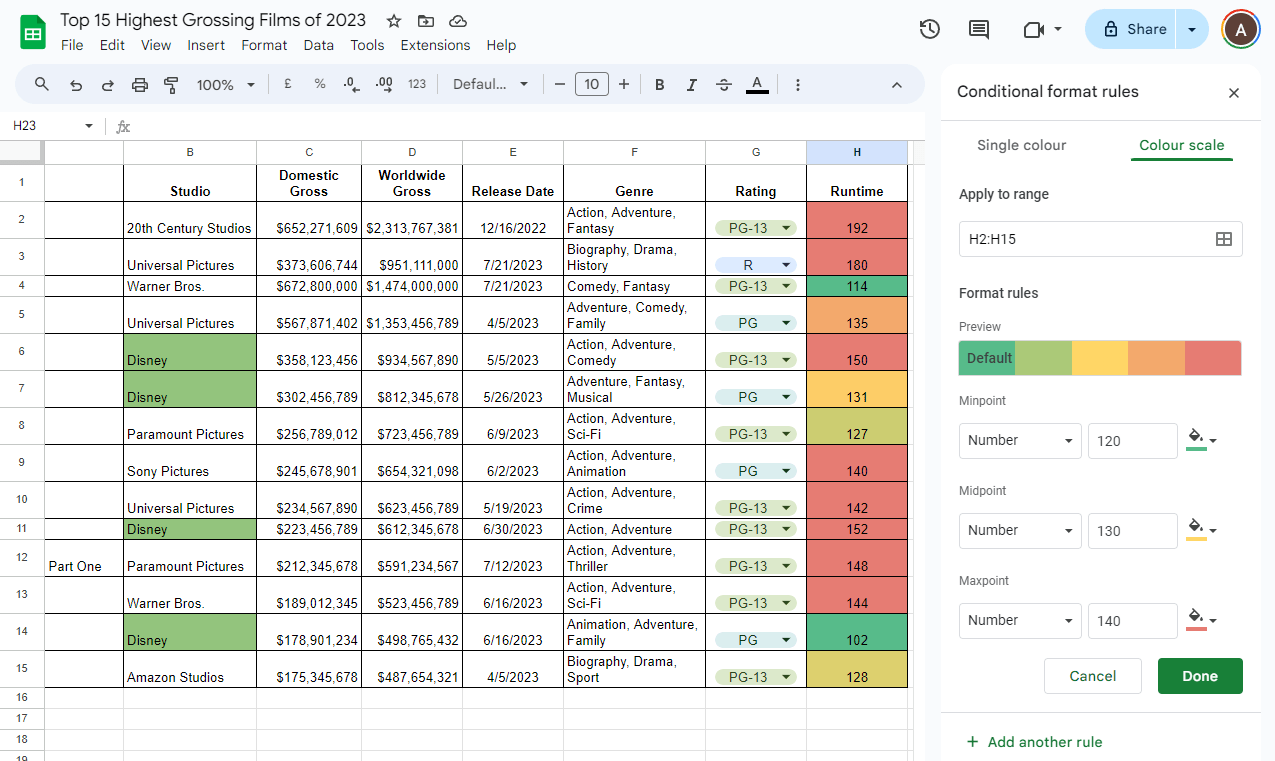
Task: Open the Google account avatar
Action: coord(1241,30)
